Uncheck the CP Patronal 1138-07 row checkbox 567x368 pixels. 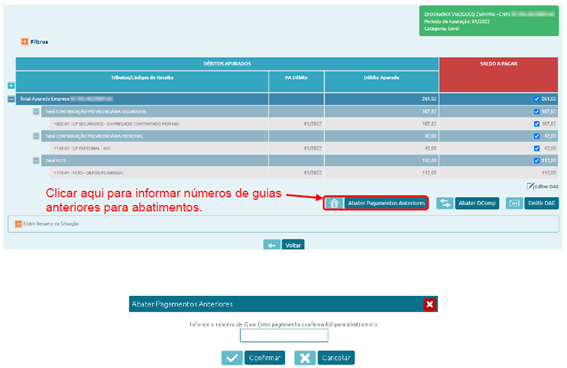(537, 149)
